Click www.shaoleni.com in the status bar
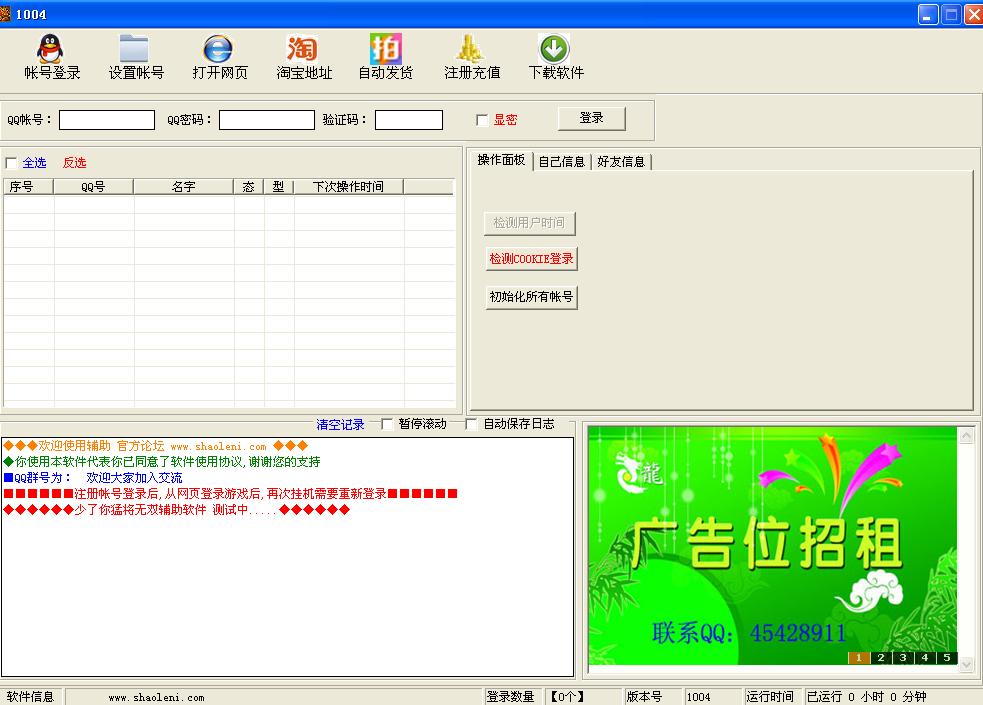Image resolution: width=983 pixels, height=705 pixels. pyautogui.click(x=156, y=697)
